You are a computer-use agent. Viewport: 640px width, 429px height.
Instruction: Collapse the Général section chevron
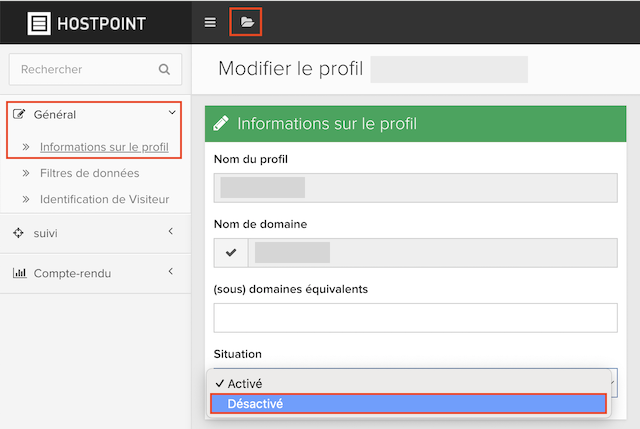click(x=172, y=112)
